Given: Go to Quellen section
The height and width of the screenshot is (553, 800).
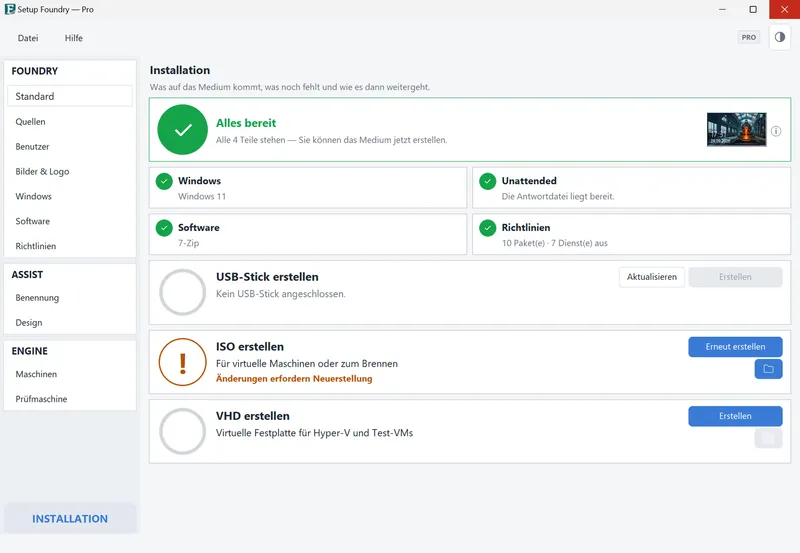Looking at the screenshot, I should pyautogui.click(x=70, y=121).
